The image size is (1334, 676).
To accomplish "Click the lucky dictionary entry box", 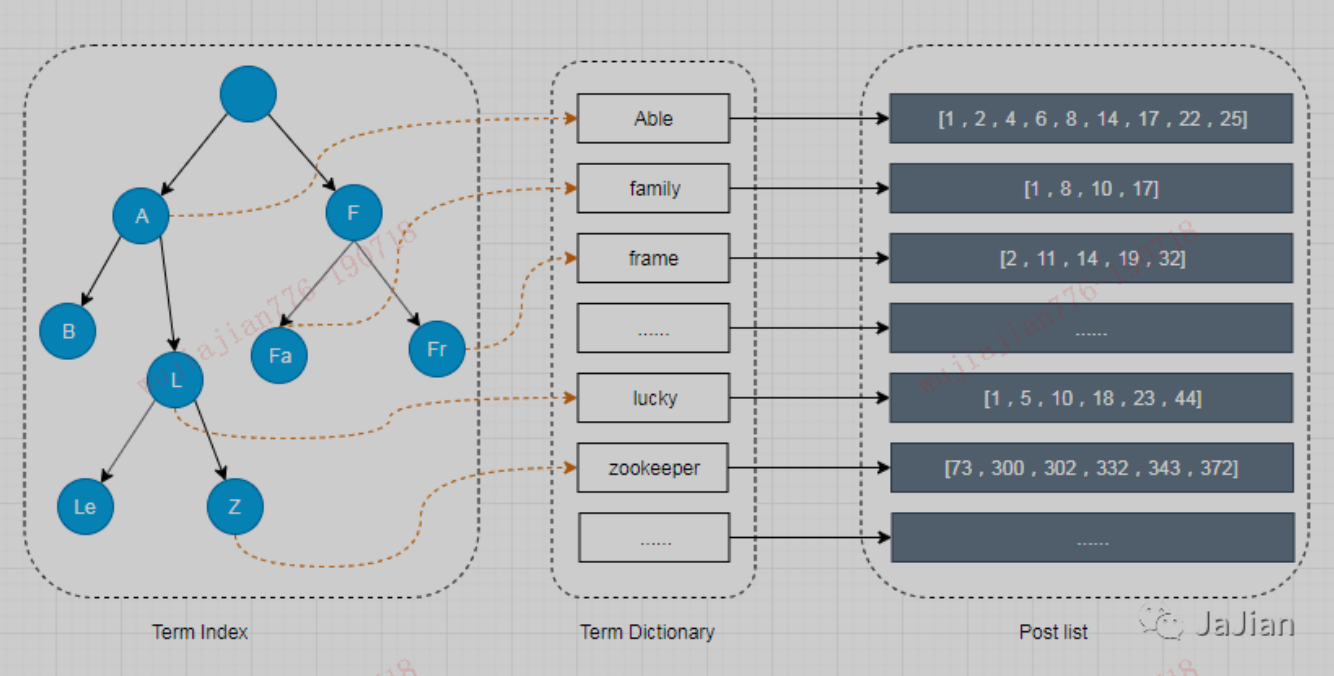I will [x=654, y=398].
